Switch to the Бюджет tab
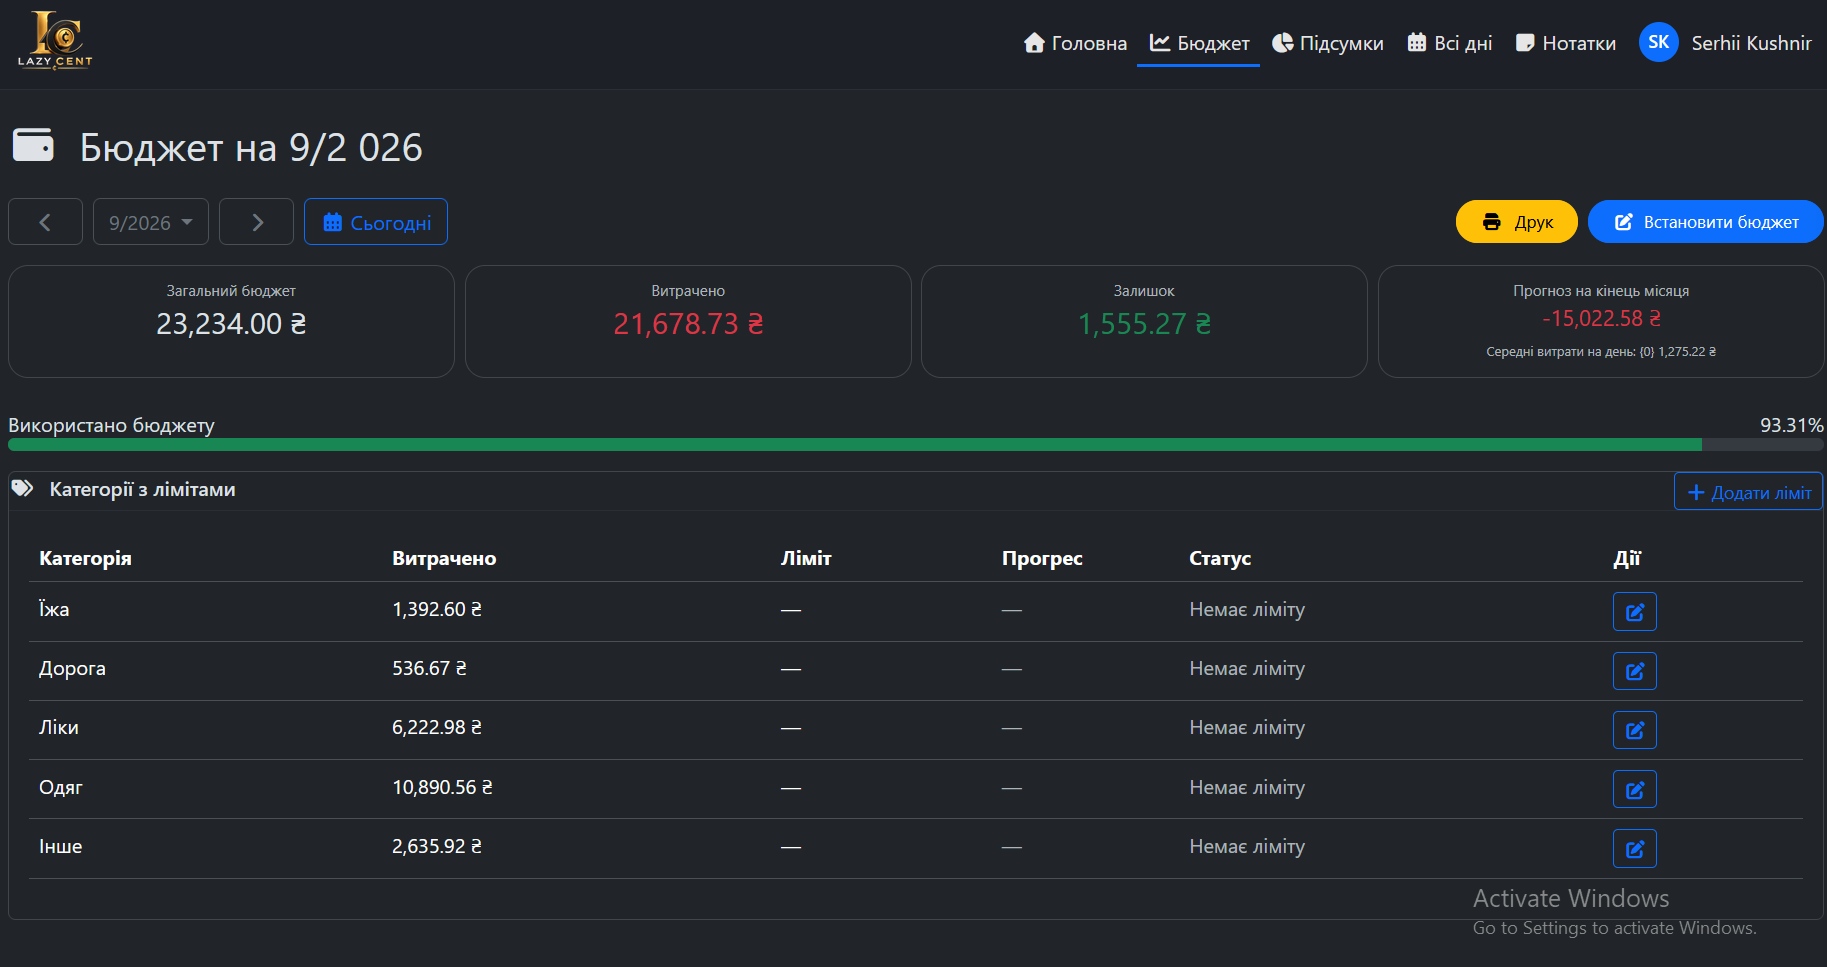The image size is (1827, 967). pos(1199,43)
